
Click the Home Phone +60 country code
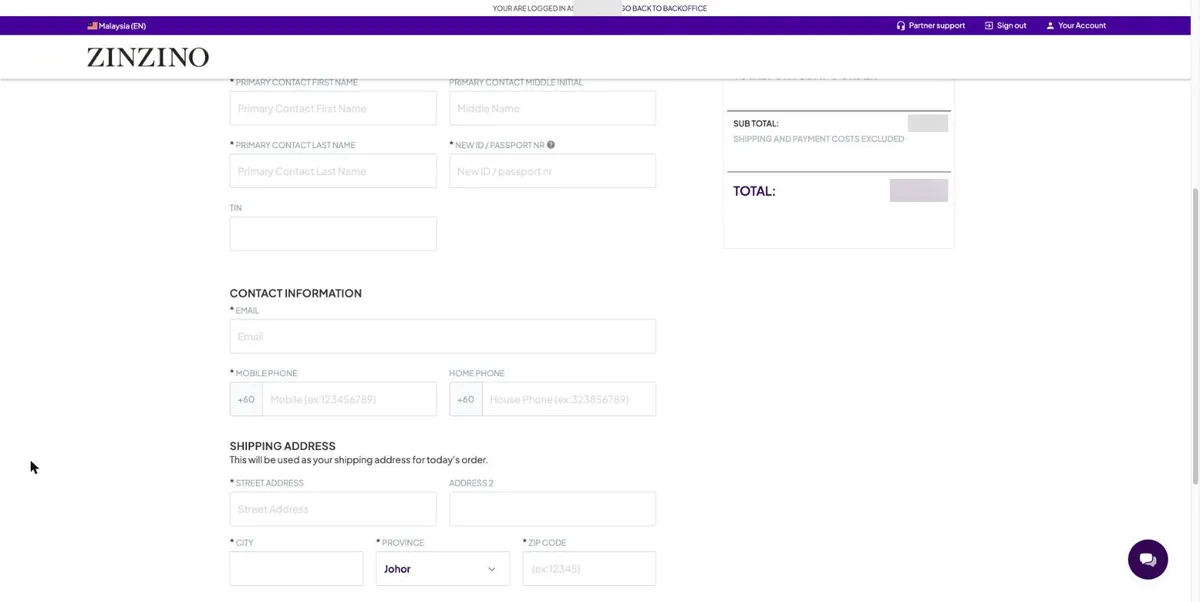466,399
